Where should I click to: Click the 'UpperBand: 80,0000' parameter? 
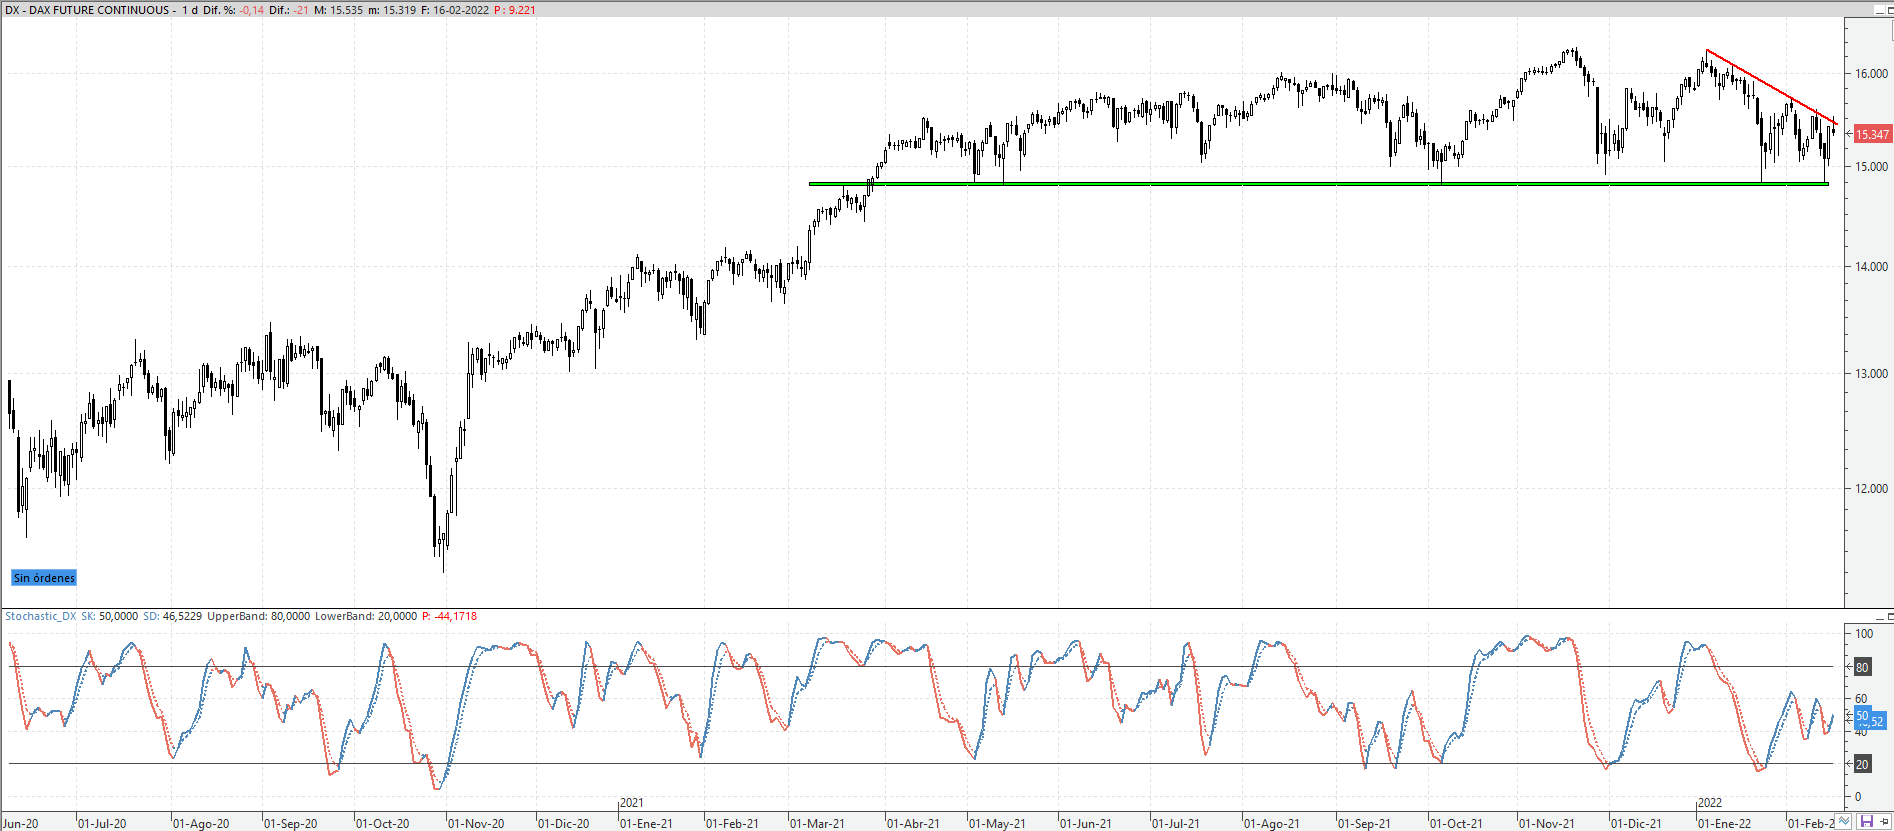[x=258, y=616]
